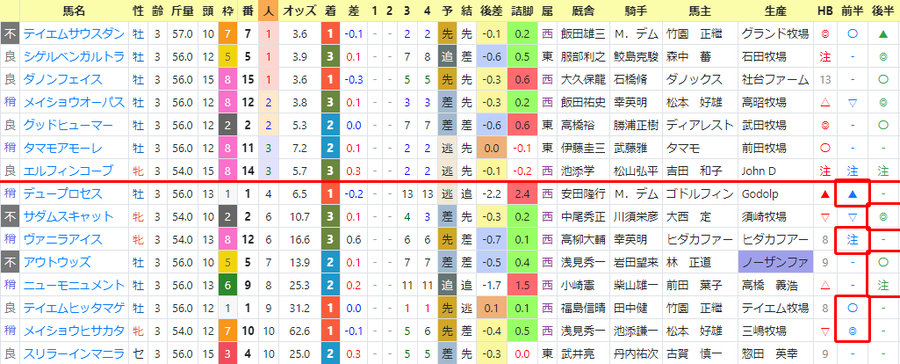This screenshot has height=364, width=900.
Task: Select breeder 社台ファーム
Action: [775, 79]
